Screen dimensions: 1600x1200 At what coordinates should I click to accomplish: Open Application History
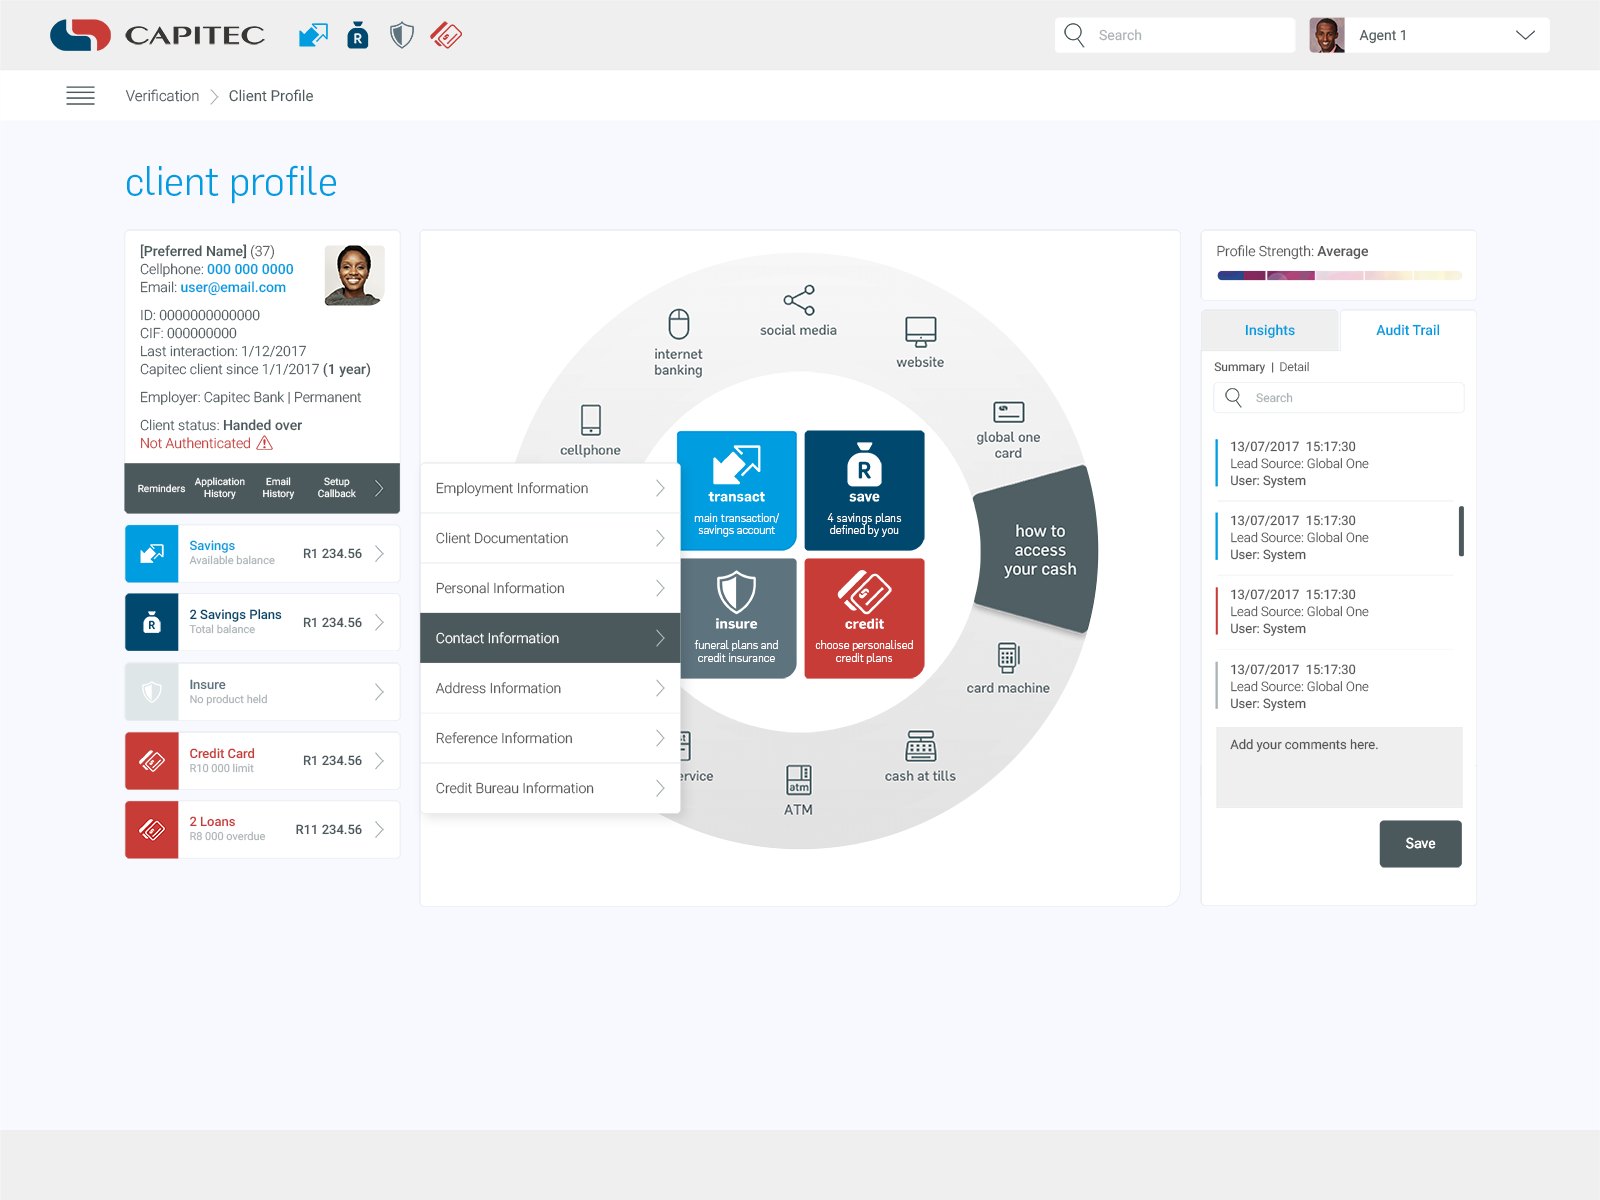click(x=220, y=488)
